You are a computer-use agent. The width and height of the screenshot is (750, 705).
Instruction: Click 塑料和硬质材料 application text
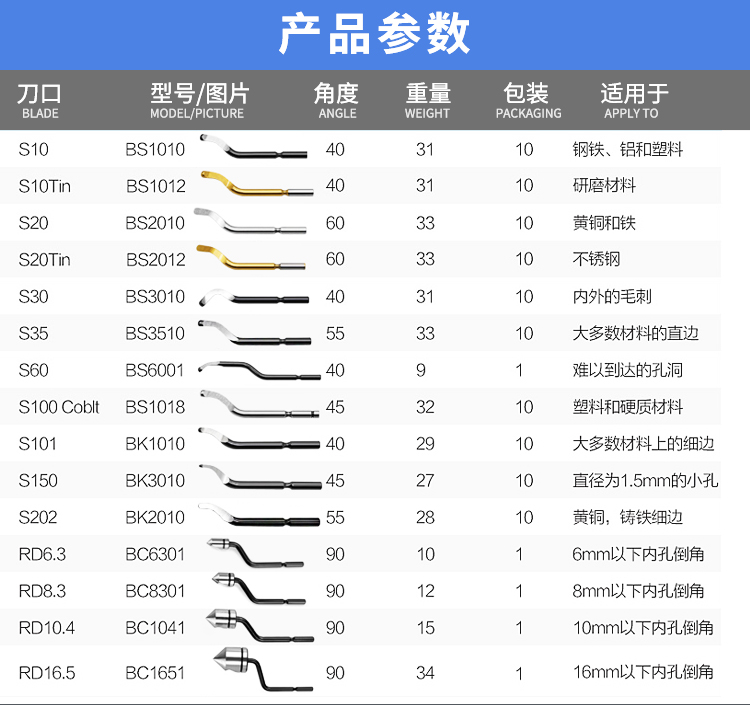[x=628, y=407]
